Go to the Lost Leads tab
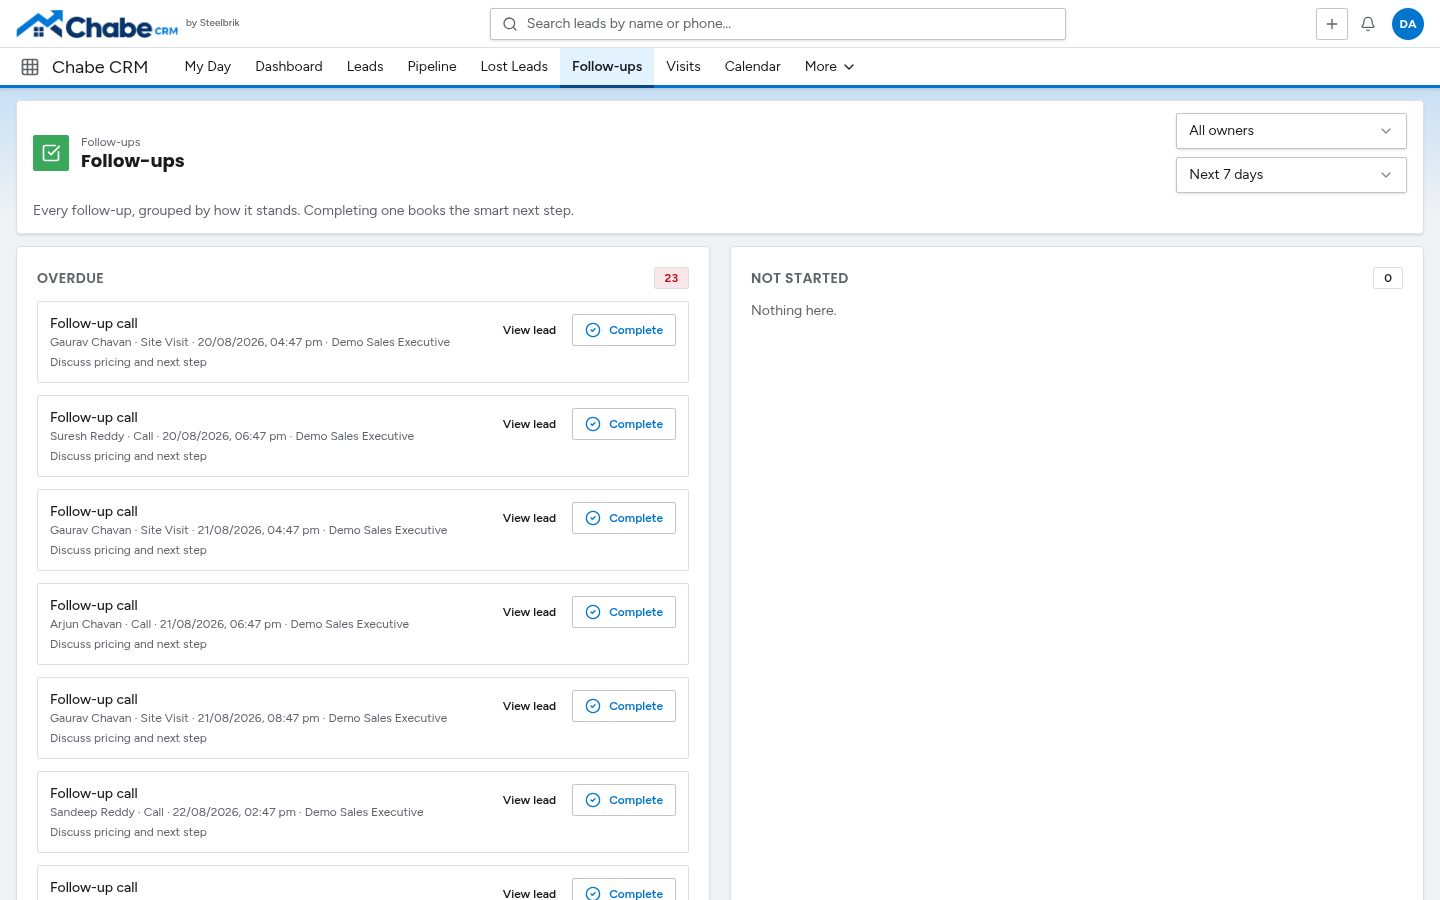 [514, 67]
